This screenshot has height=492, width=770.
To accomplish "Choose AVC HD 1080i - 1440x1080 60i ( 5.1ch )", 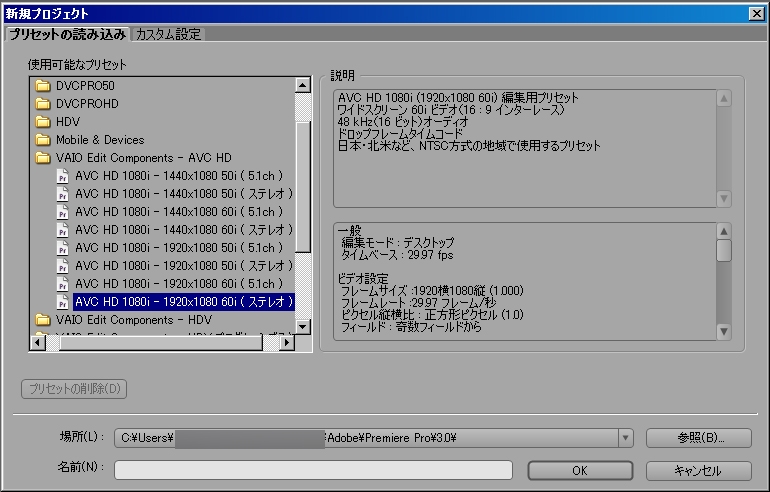I will click(x=179, y=212).
